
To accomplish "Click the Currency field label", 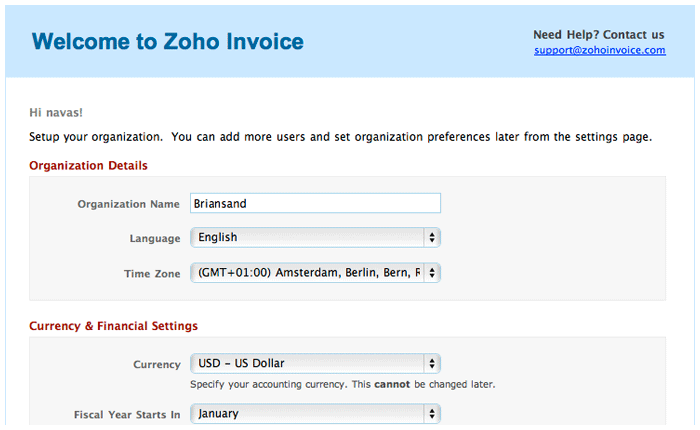I will tap(157, 364).
